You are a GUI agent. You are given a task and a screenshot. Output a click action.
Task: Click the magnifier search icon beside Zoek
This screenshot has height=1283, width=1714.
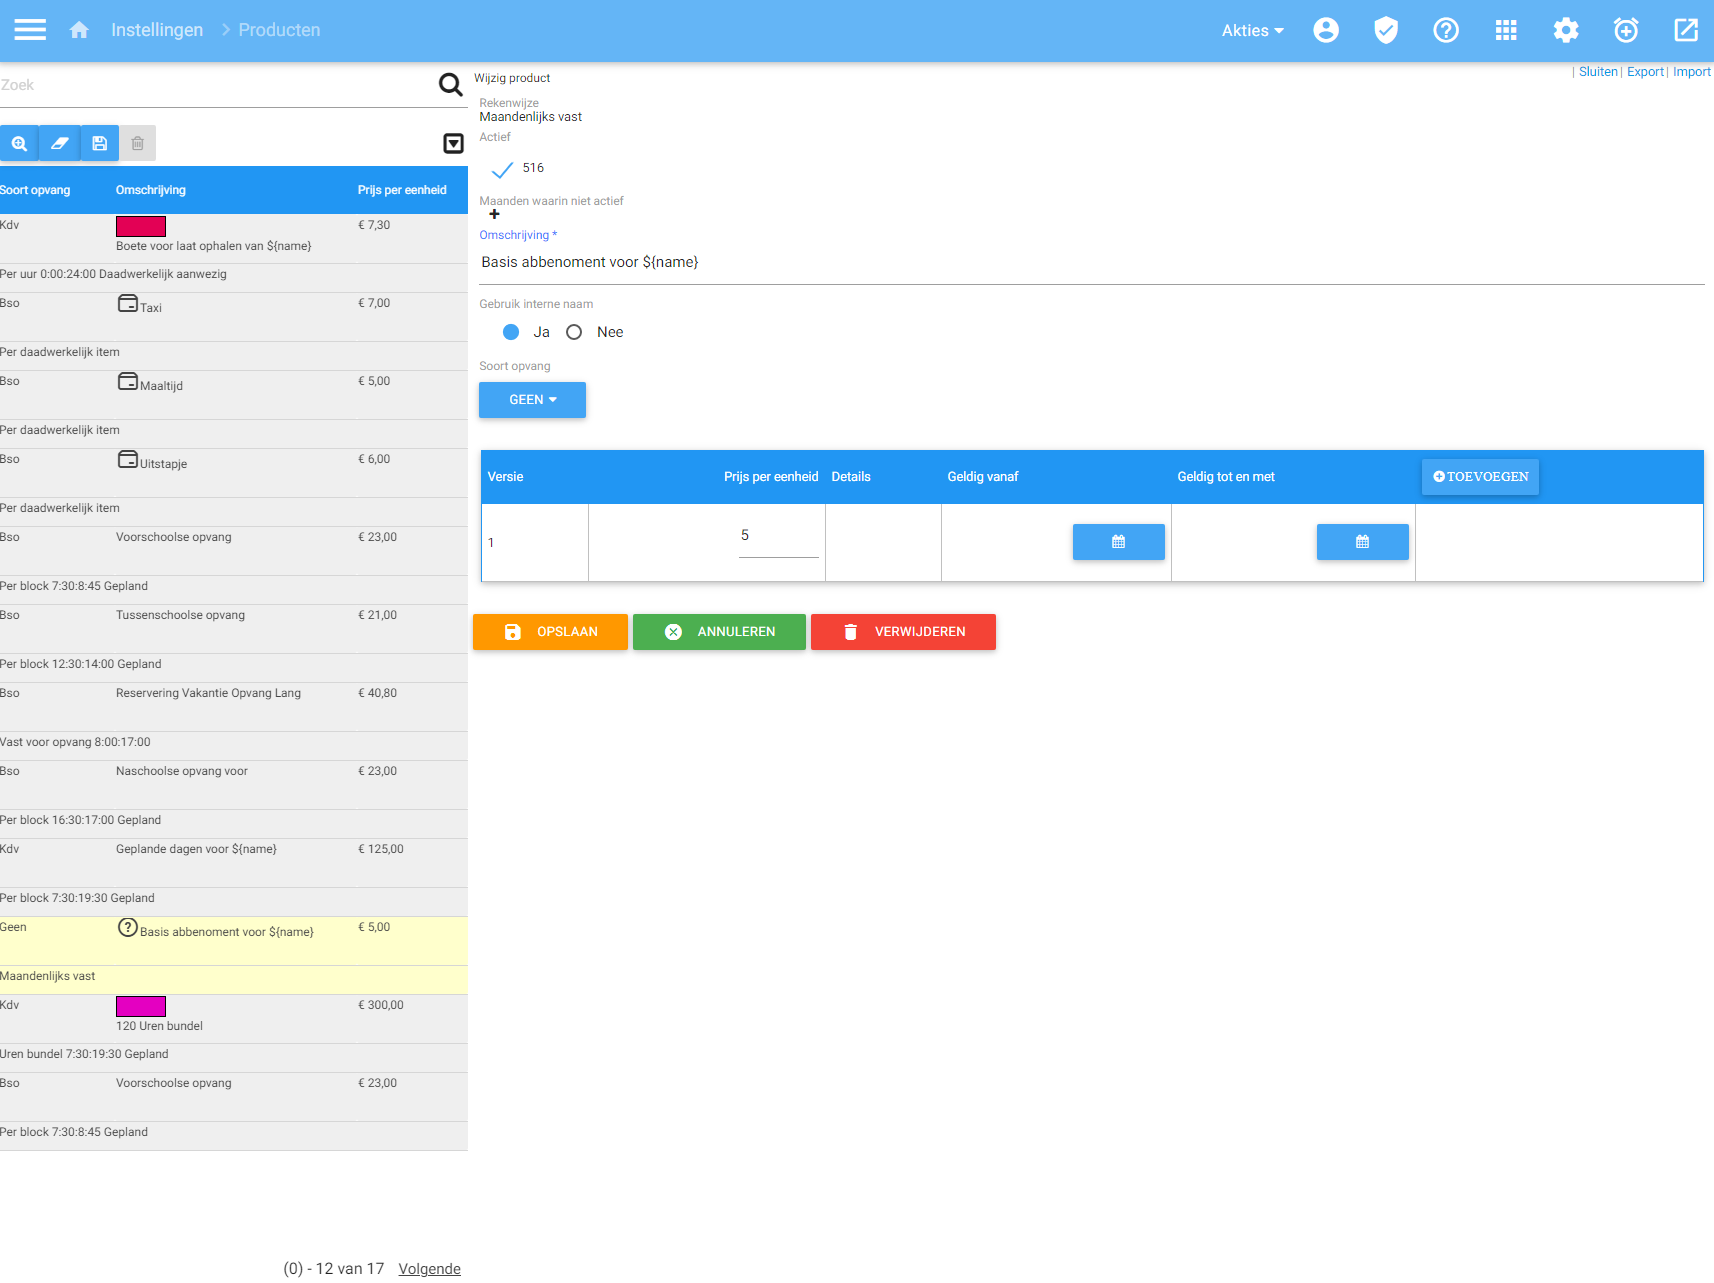coord(451,85)
